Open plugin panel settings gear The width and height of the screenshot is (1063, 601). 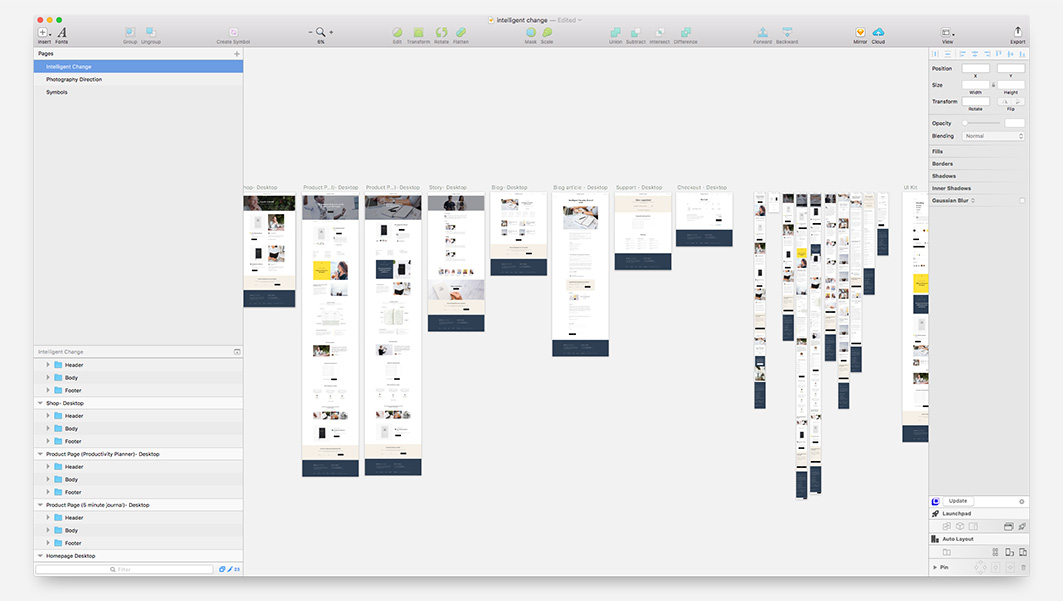tap(1022, 501)
